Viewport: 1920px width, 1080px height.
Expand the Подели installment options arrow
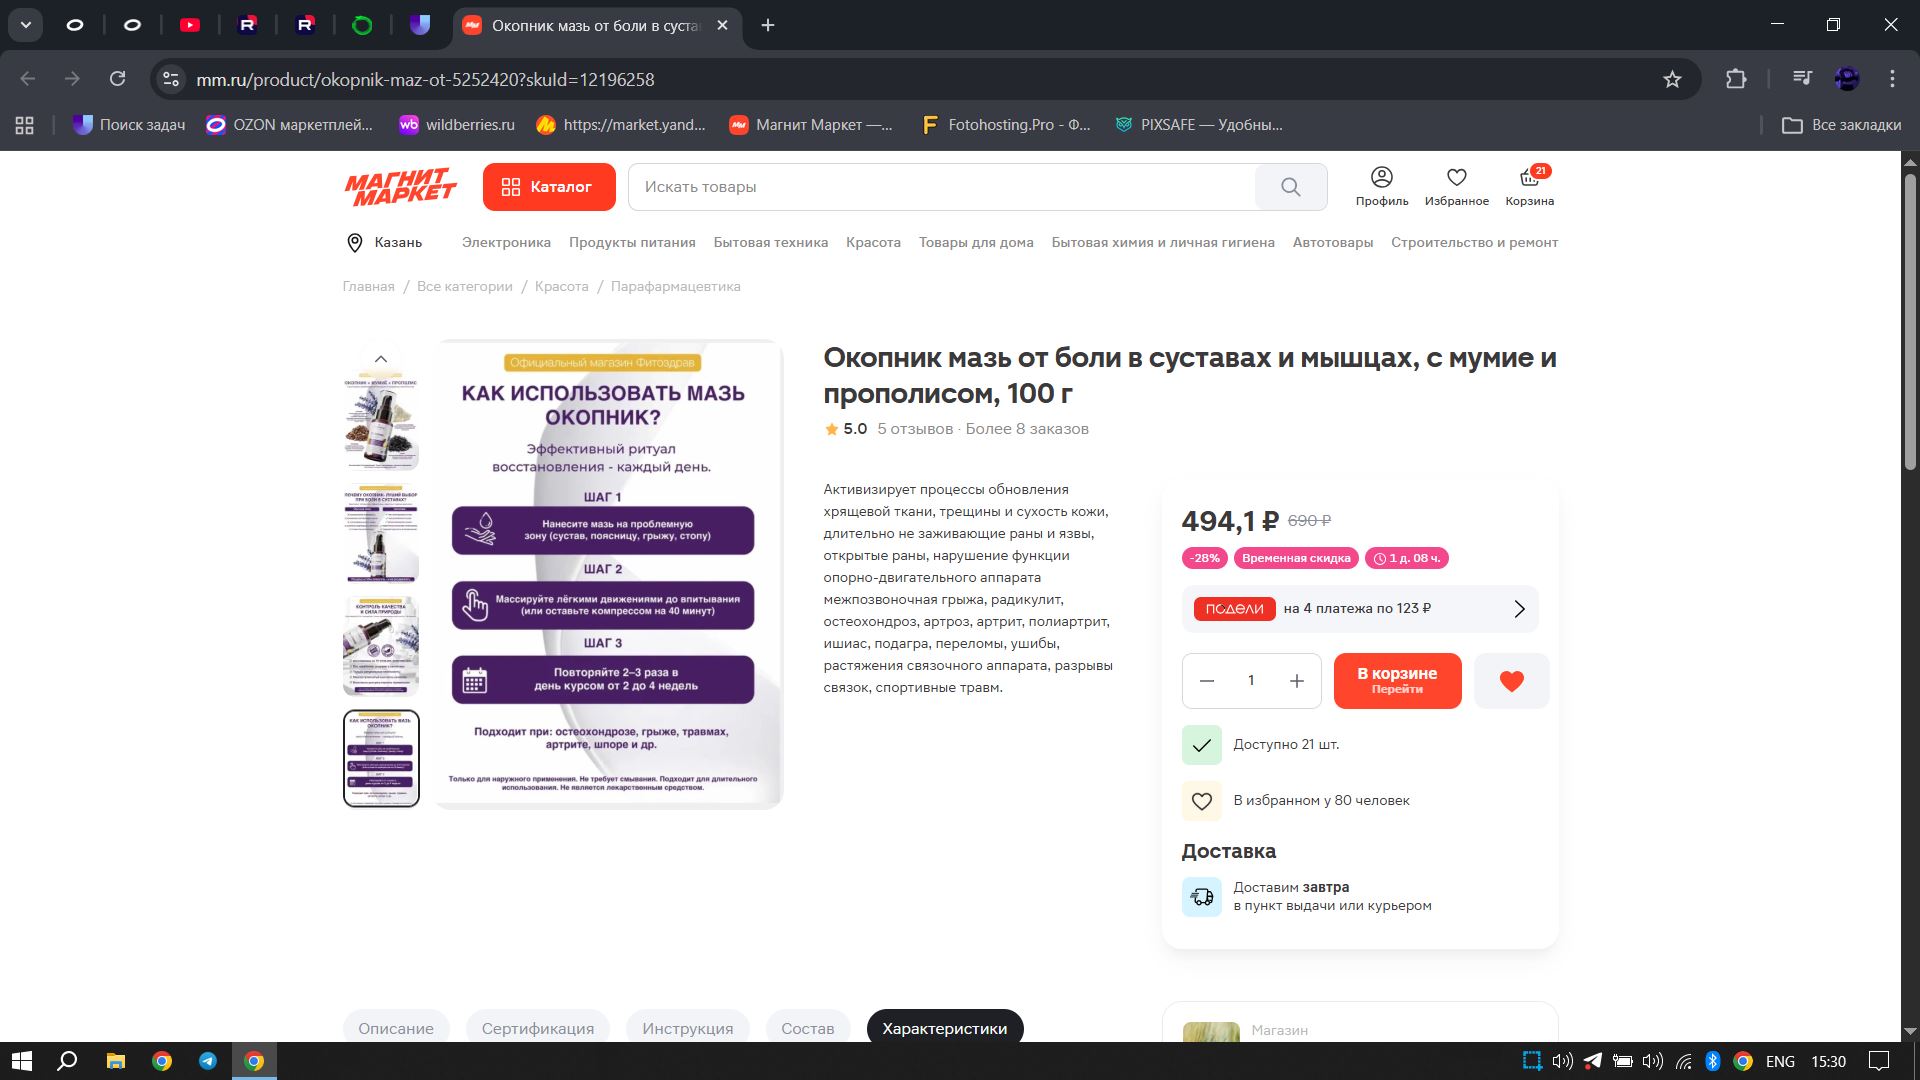click(1519, 609)
